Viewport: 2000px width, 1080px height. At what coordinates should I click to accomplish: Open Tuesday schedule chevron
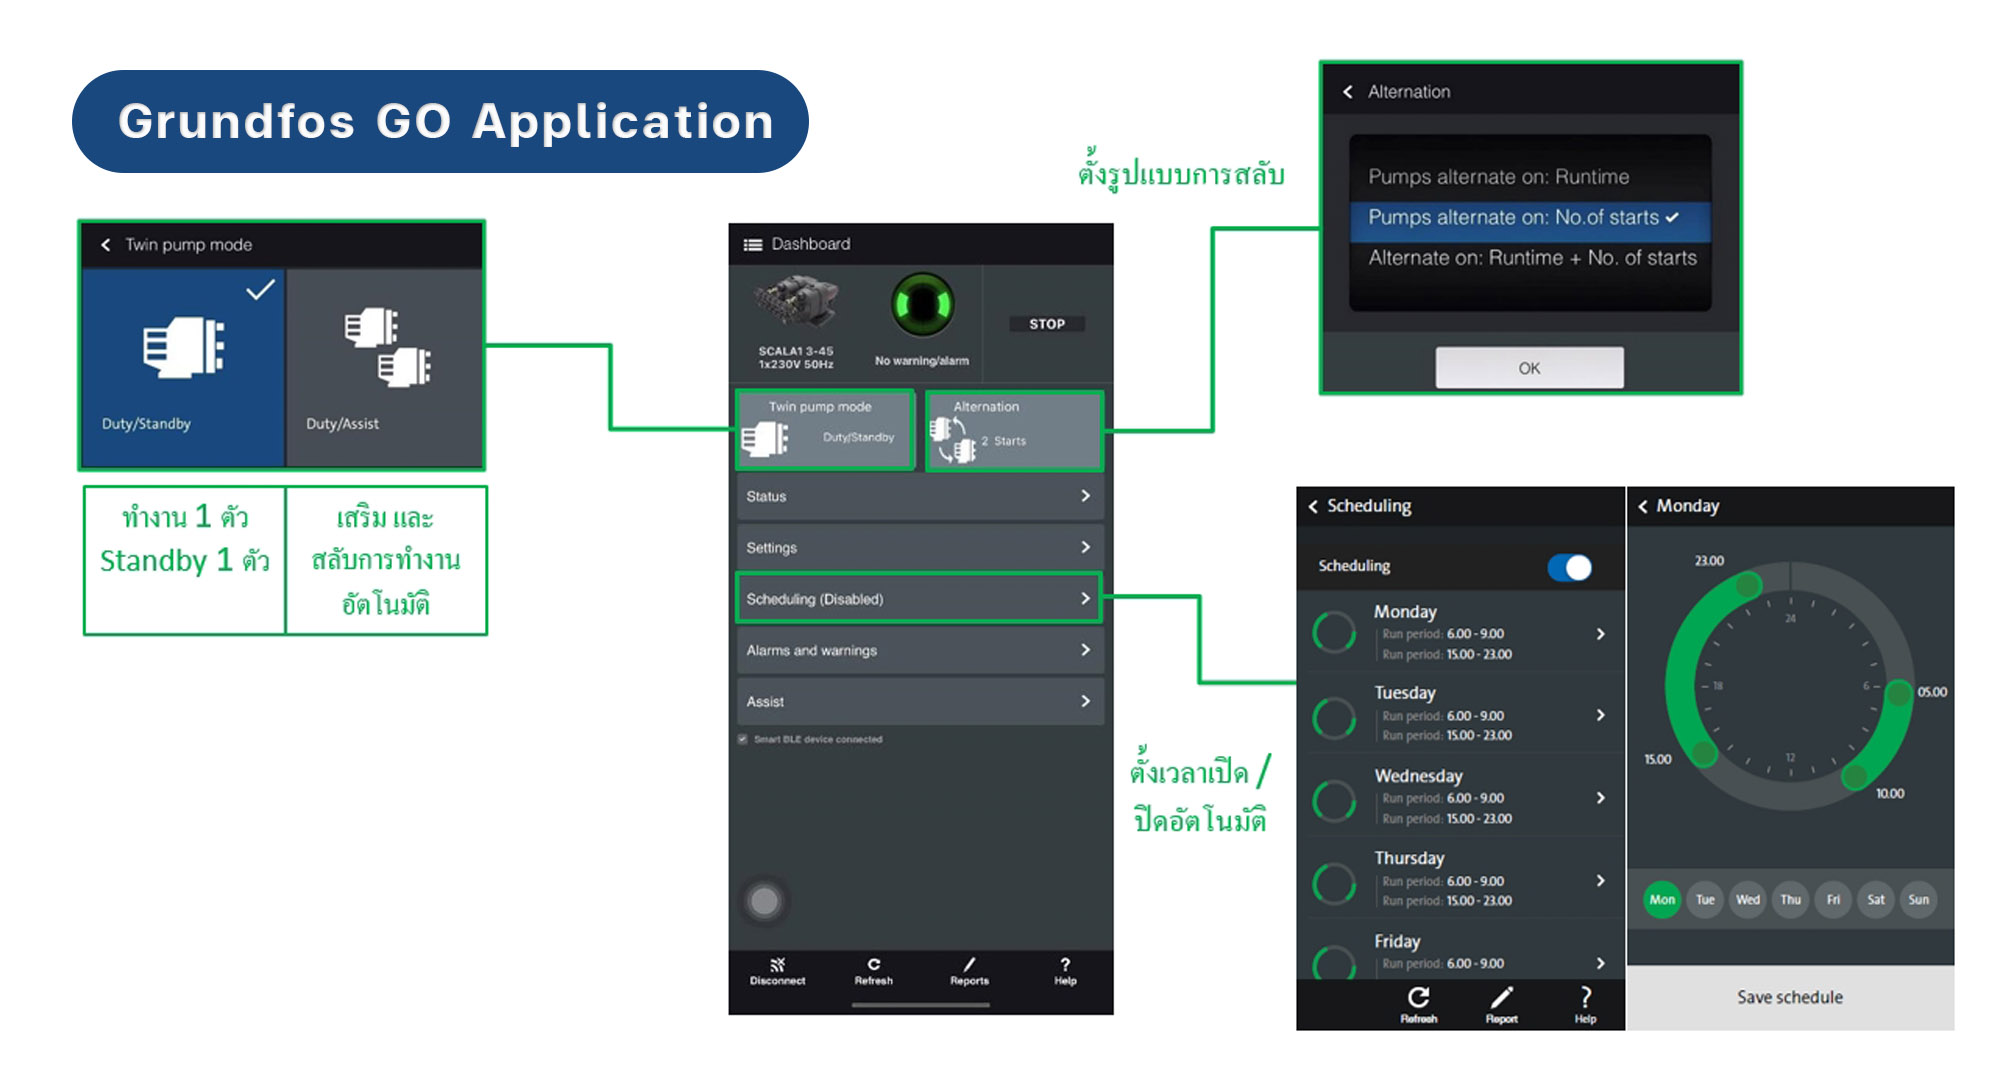point(1601,715)
